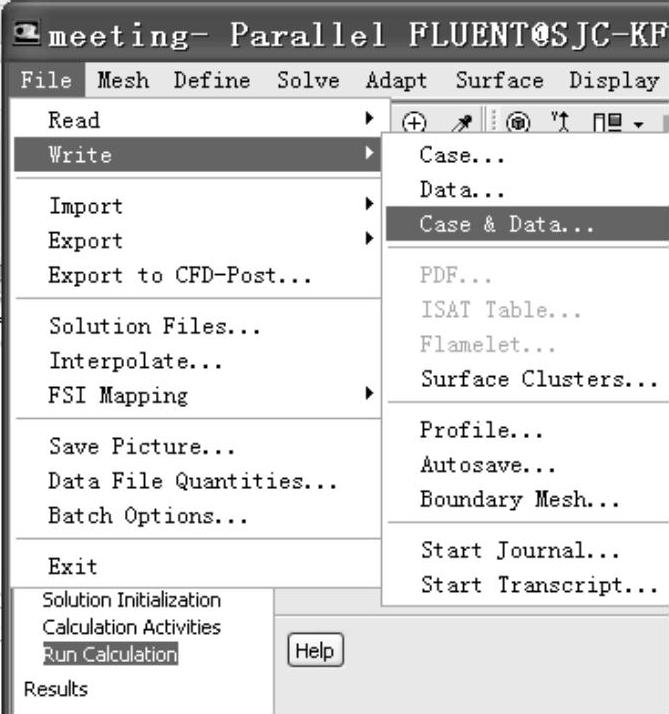Select Calculation Activities in navigation tree
The height and width of the screenshot is (714, 669).
131,627
